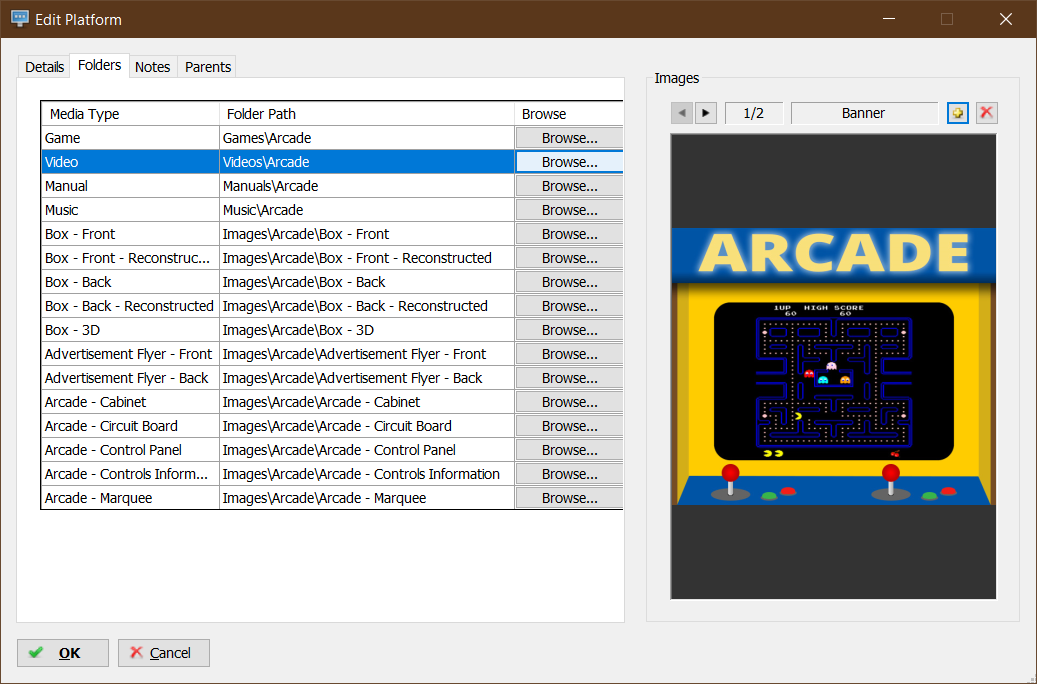Open the Notes tab
The width and height of the screenshot is (1037, 684).
pyautogui.click(x=153, y=67)
